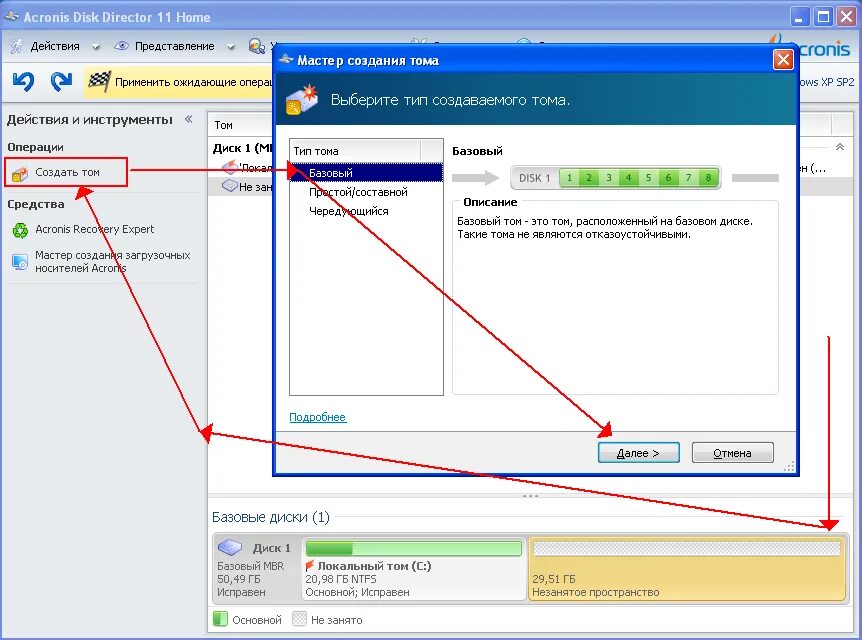The height and width of the screenshot is (640, 862).
Task: Click the Представление eye icon
Action: (121, 46)
